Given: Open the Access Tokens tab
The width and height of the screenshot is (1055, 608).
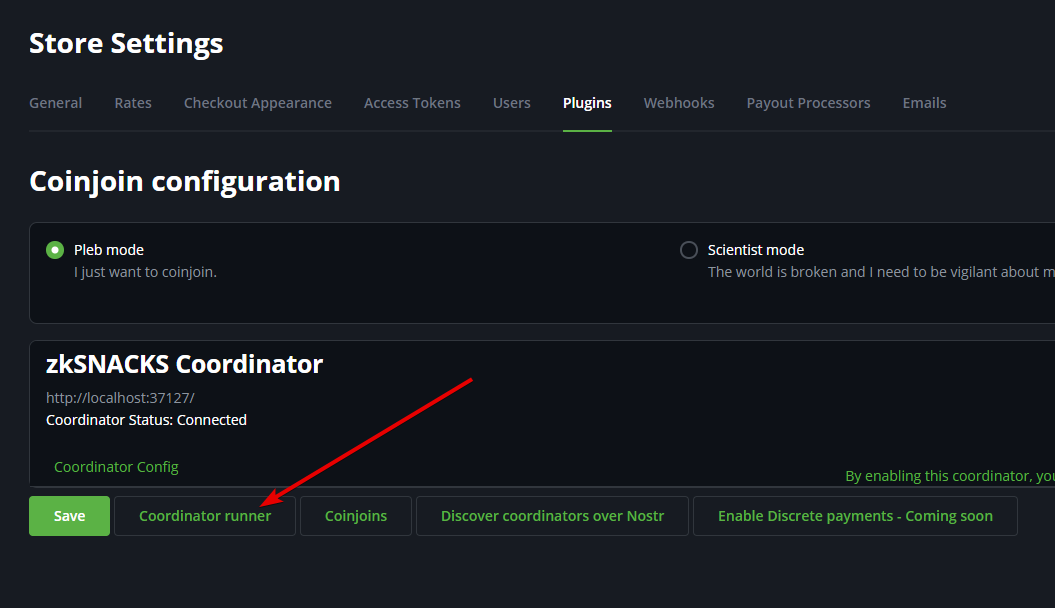Looking at the screenshot, I should coord(412,103).
